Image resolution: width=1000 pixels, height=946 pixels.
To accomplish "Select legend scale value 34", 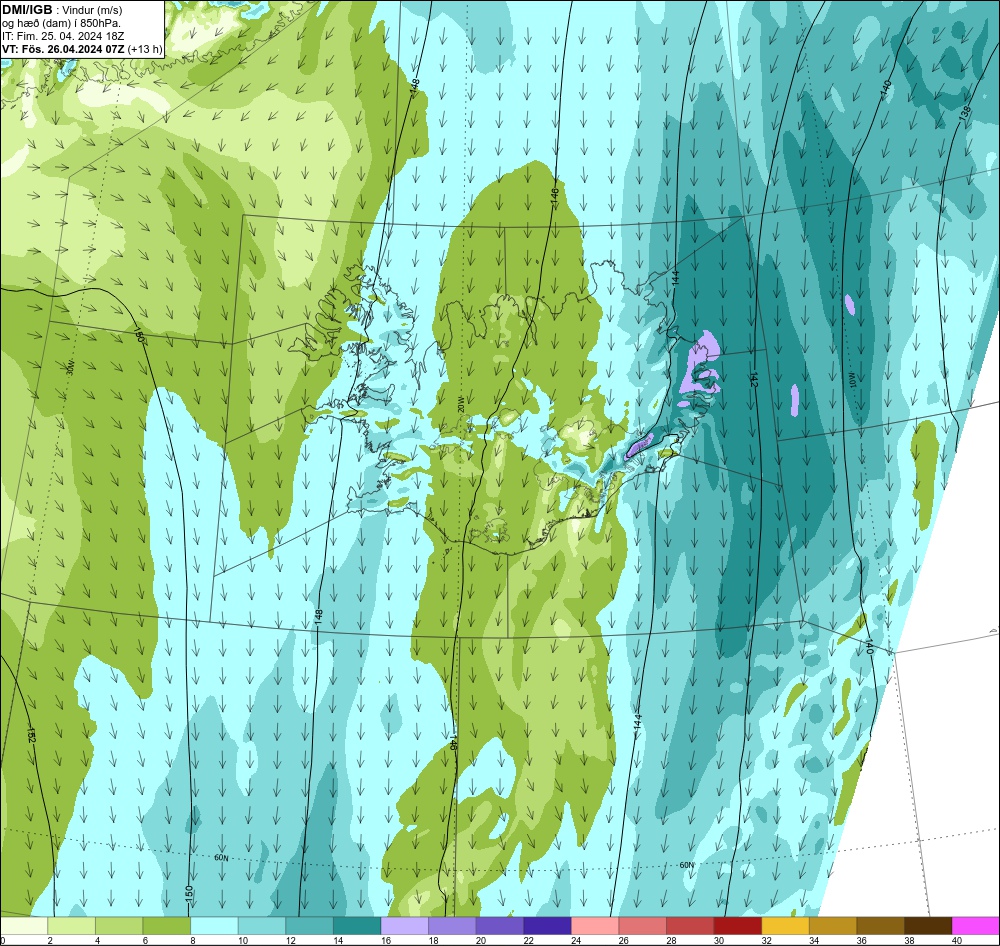I will (x=814, y=940).
